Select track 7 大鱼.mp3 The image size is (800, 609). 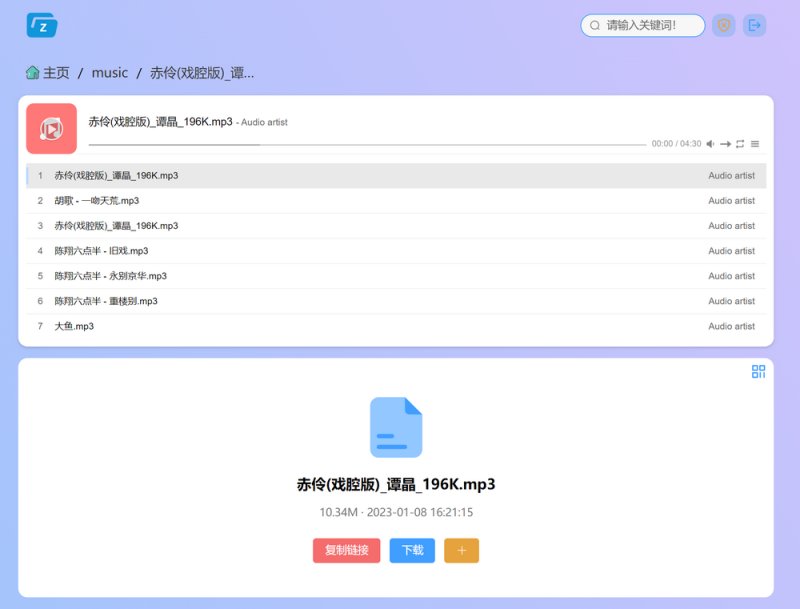(396, 326)
